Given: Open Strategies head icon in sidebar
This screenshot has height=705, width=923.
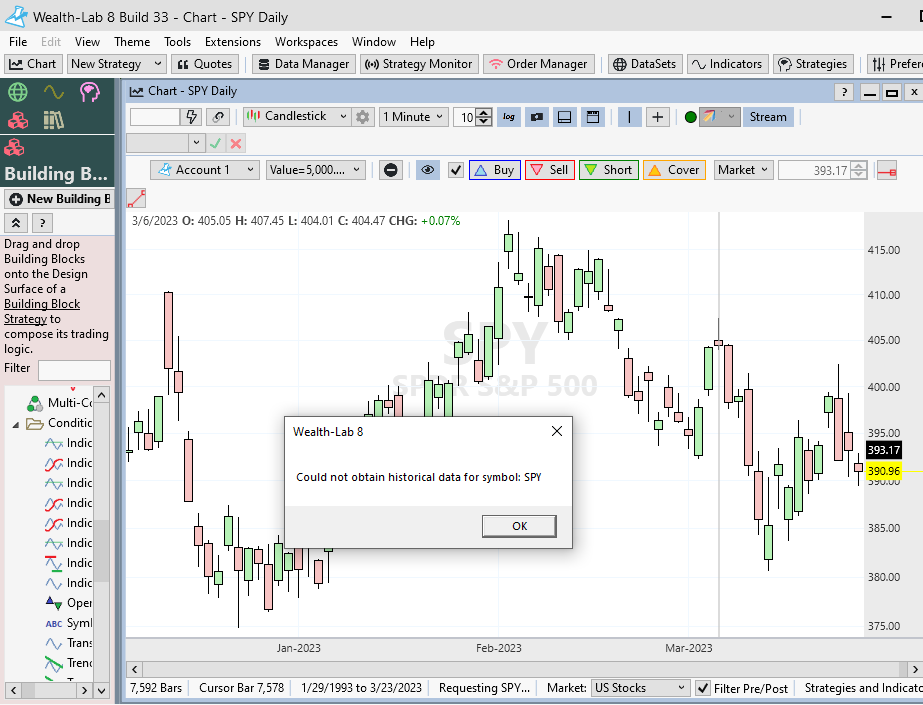Looking at the screenshot, I should 89,92.
